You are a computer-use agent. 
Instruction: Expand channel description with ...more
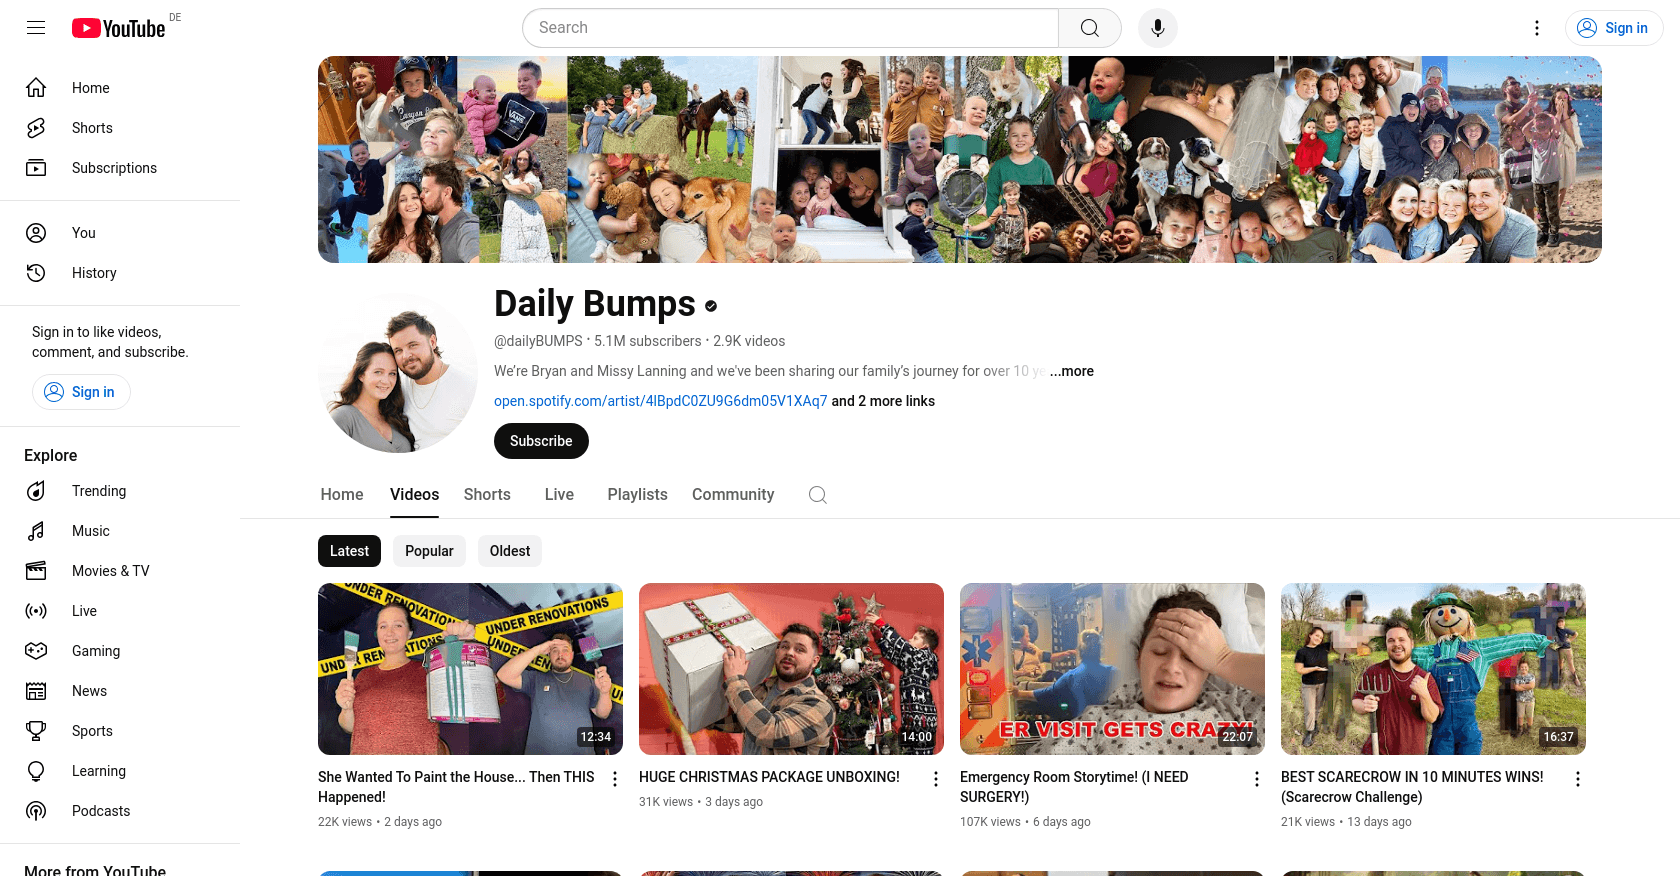pos(1072,371)
